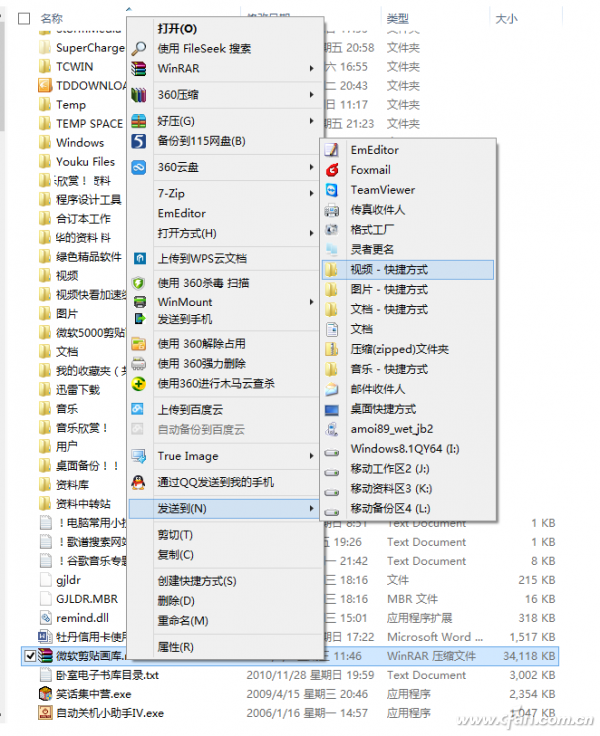
Task: Choose 删除(D) from the context menu
Action: pos(226,601)
